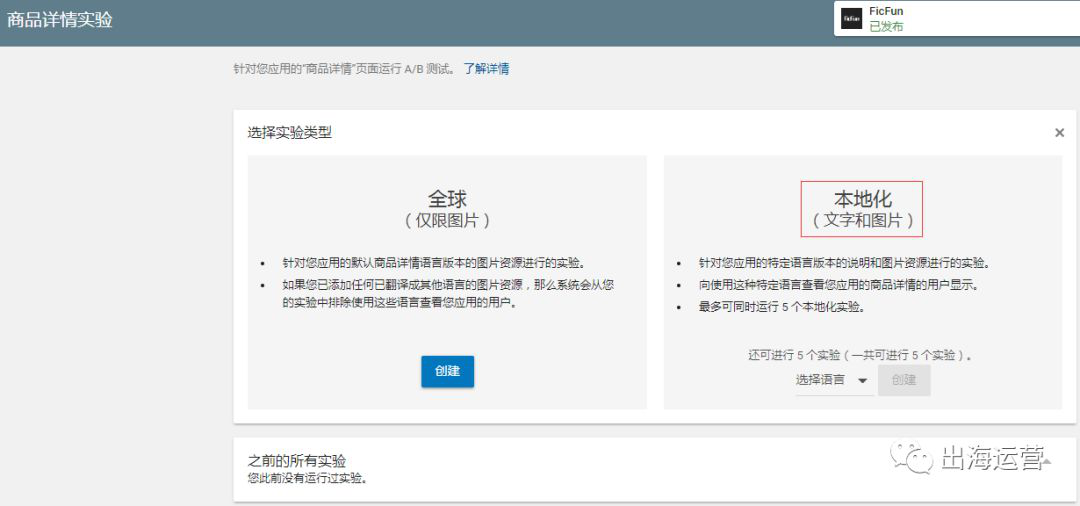1080x506 pixels.
Task: Click the 出海运营 watermark text
Action: pyautogui.click(x=992, y=460)
